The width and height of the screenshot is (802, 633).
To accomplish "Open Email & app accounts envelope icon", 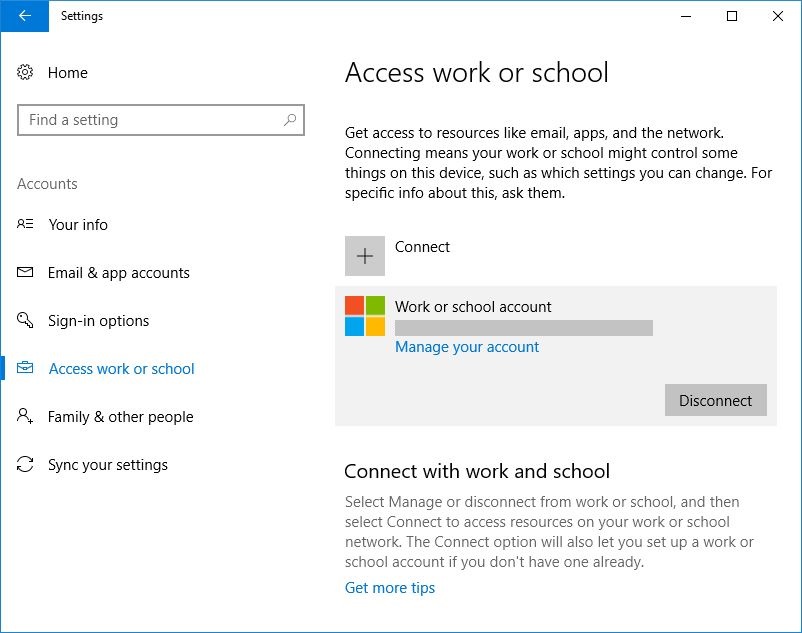I will [24, 272].
